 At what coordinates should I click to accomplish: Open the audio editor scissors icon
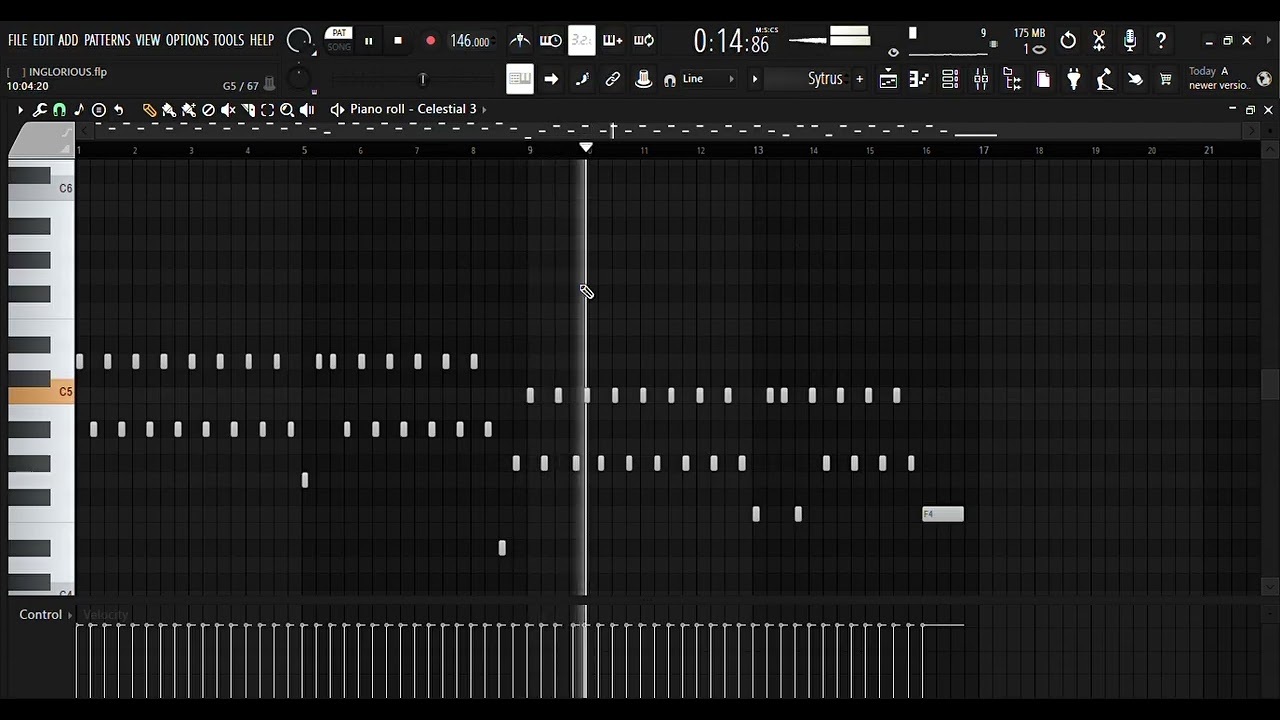(1099, 41)
